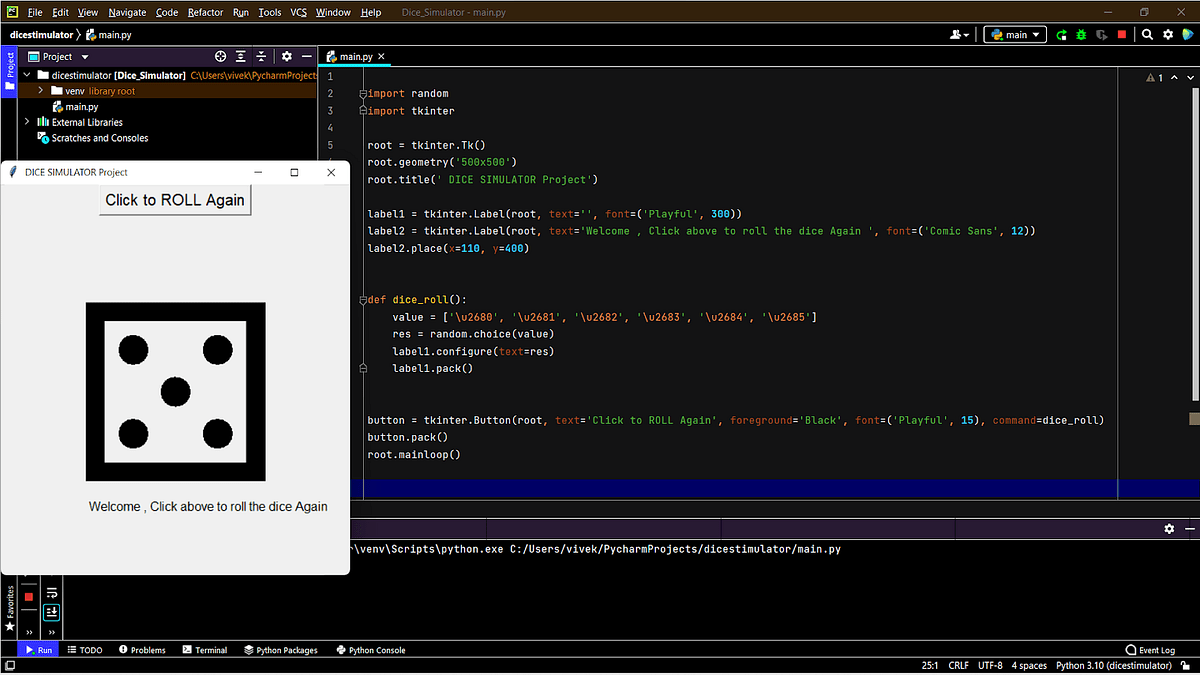The width and height of the screenshot is (1200, 675).
Task: Toggle scroll to end in Run output
Action: [x=51, y=612]
